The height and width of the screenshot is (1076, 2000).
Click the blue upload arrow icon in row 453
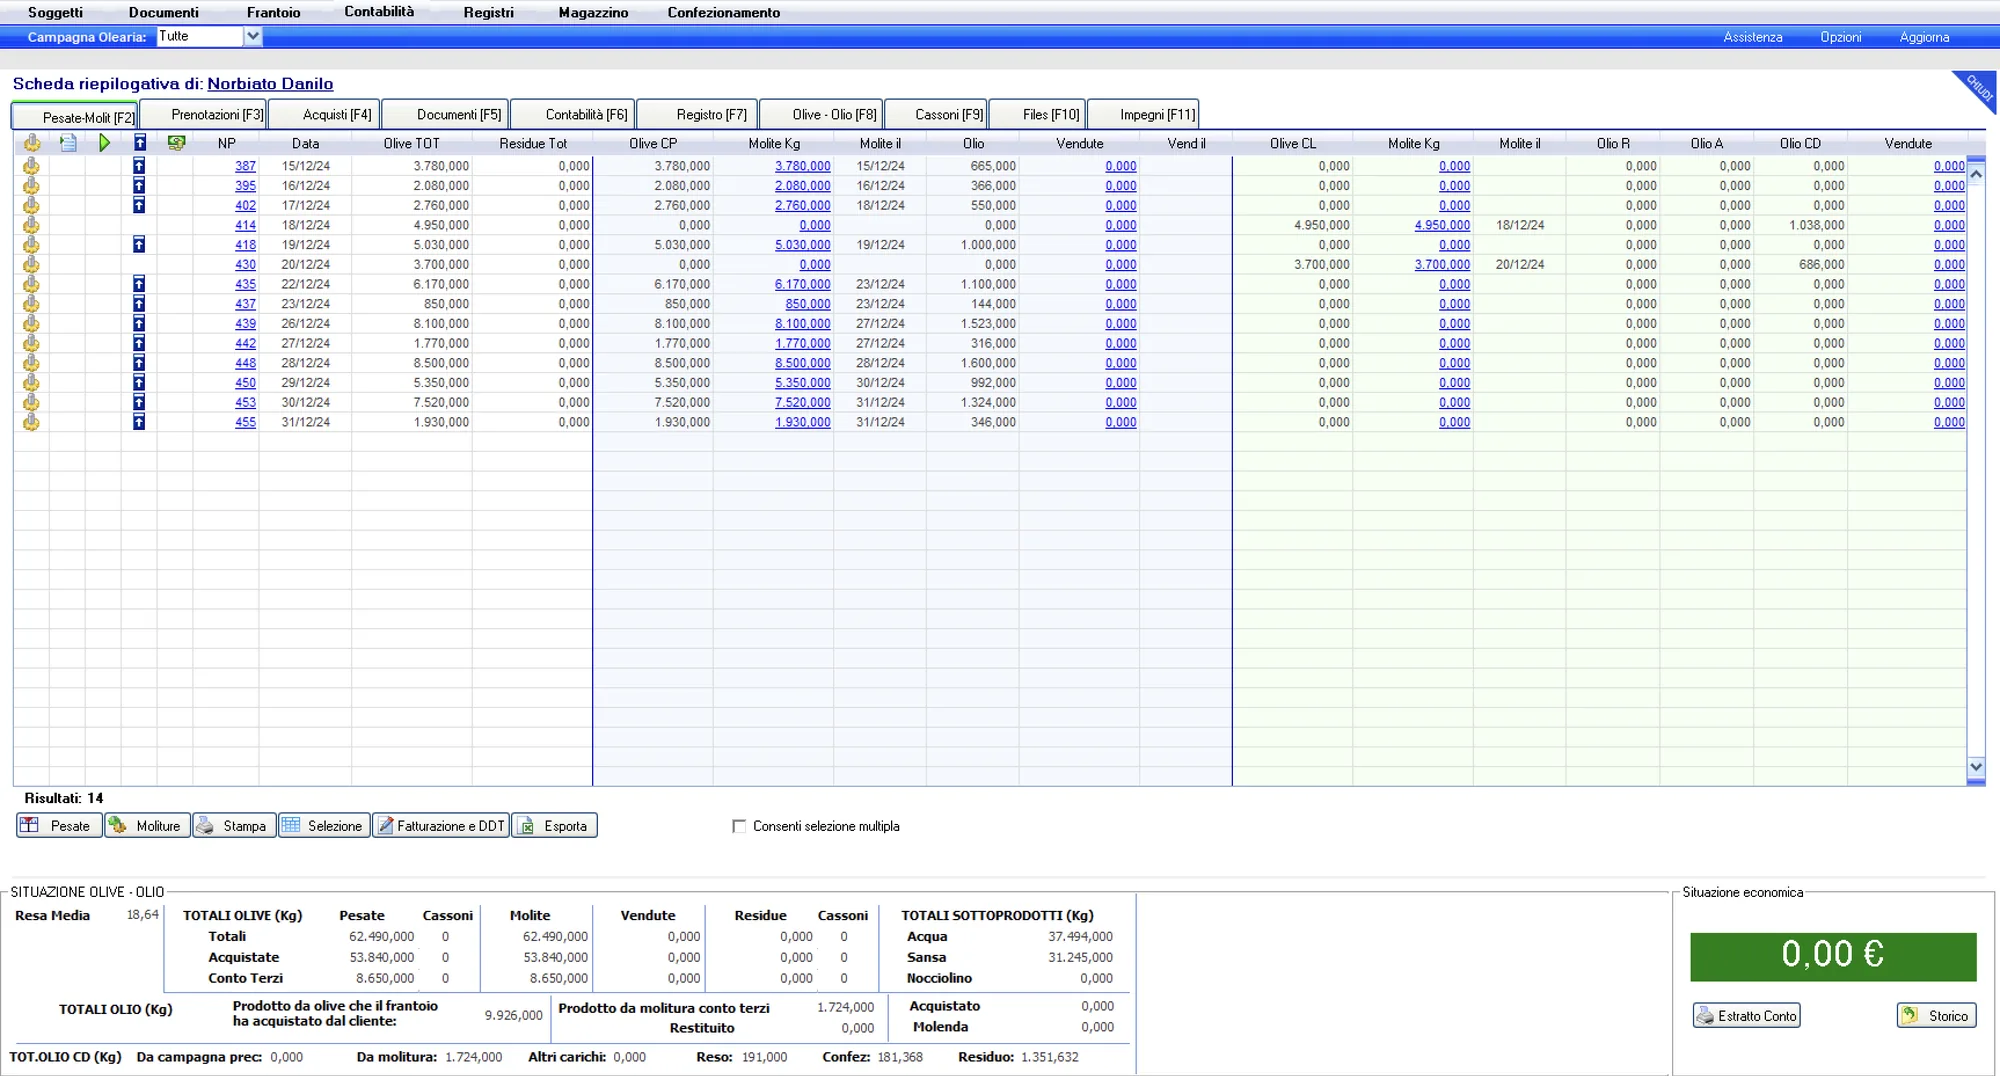pyautogui.click(x=139, y=402)
